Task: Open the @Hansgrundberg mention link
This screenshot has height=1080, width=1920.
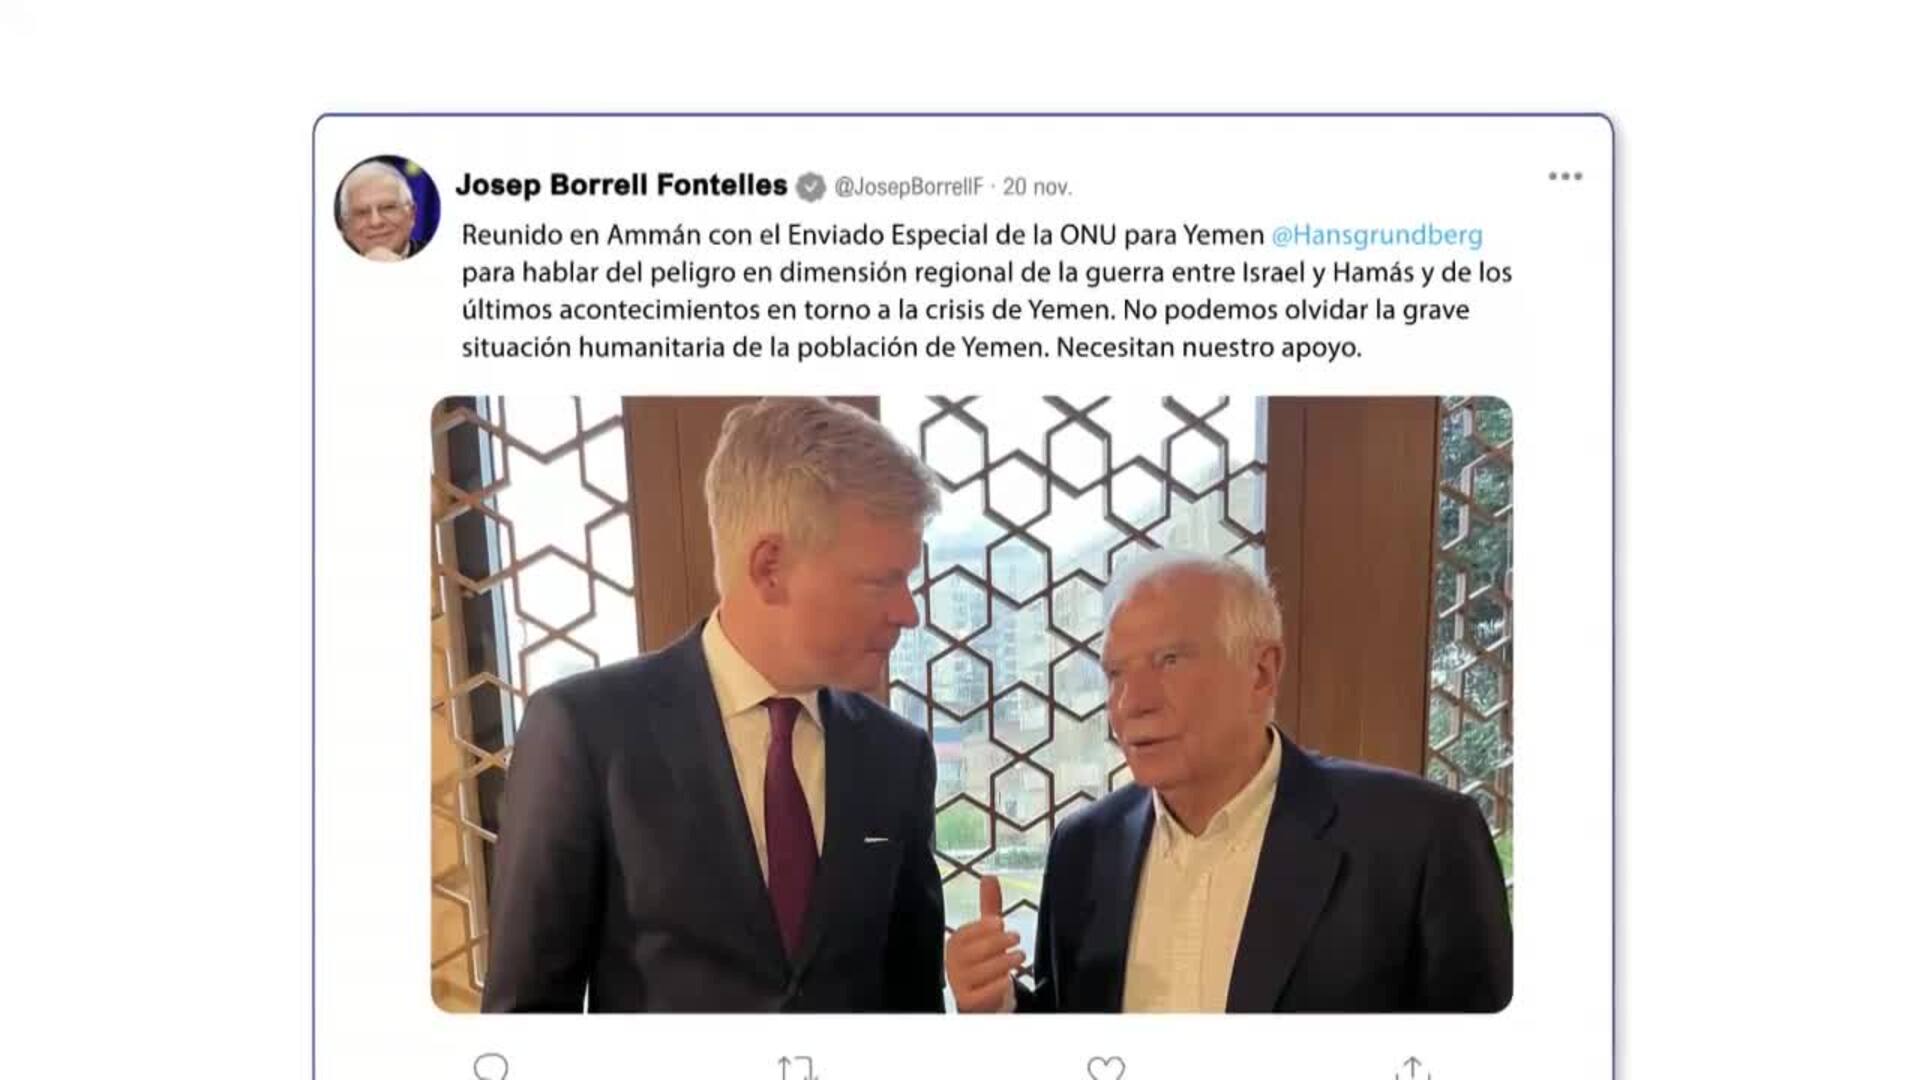Action: 1376,235
